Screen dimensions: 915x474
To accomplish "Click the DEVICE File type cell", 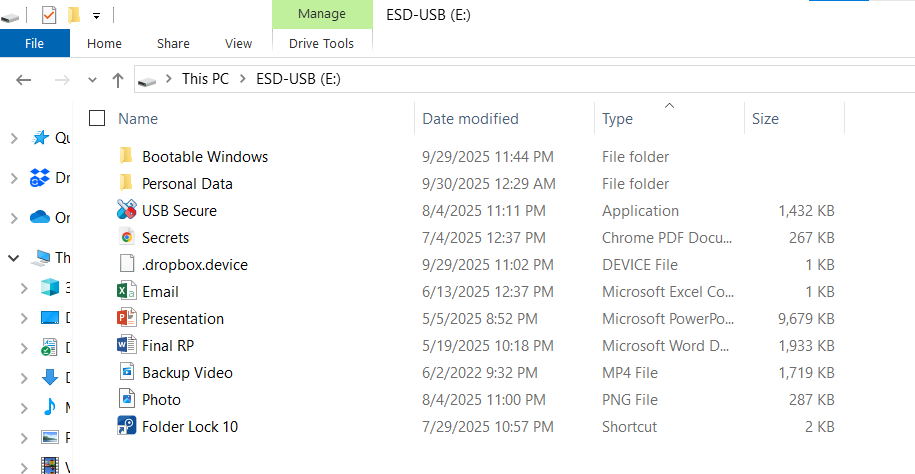I will (x=640, y=264).
